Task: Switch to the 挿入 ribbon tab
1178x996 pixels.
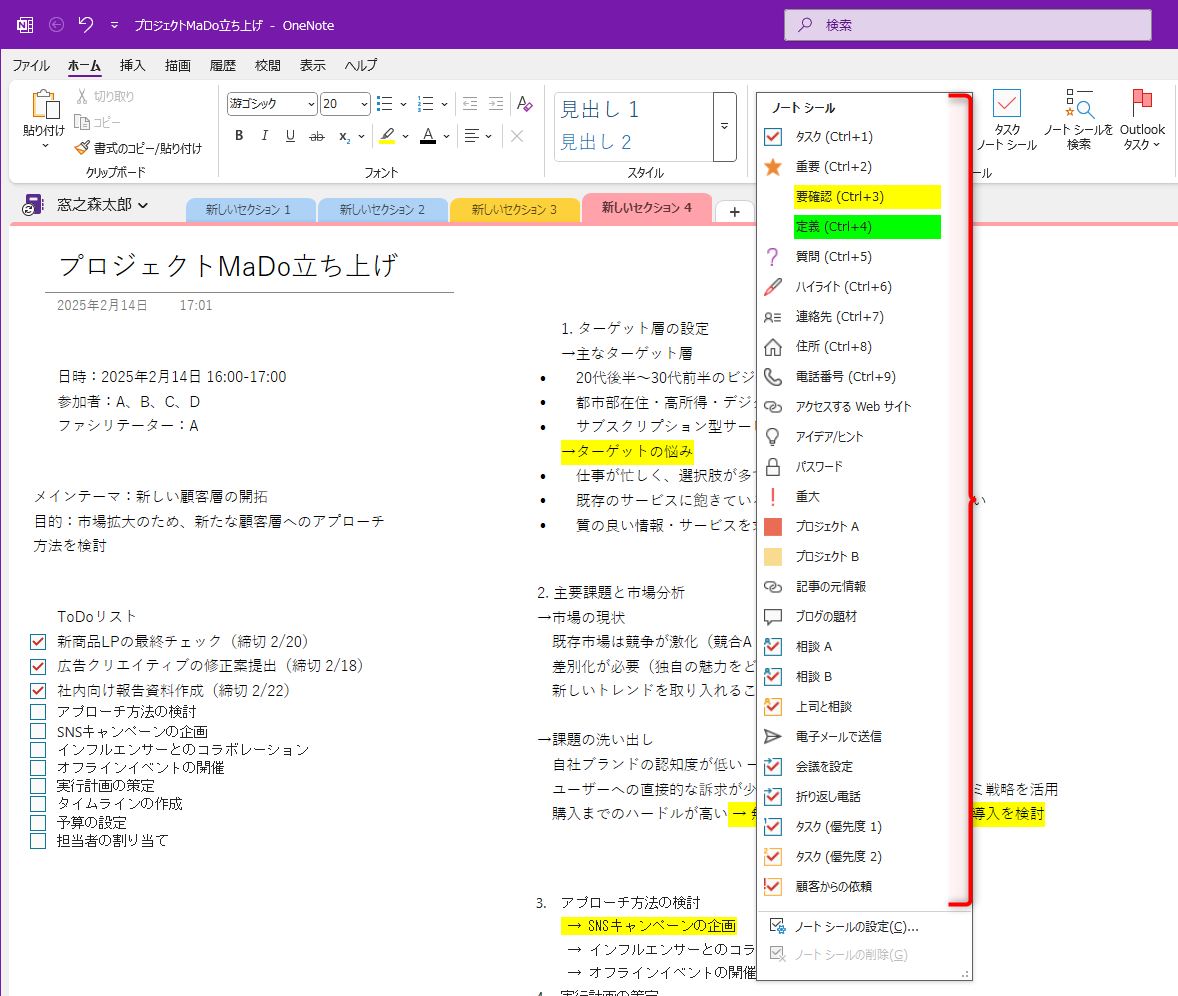Action: [132, 65]
